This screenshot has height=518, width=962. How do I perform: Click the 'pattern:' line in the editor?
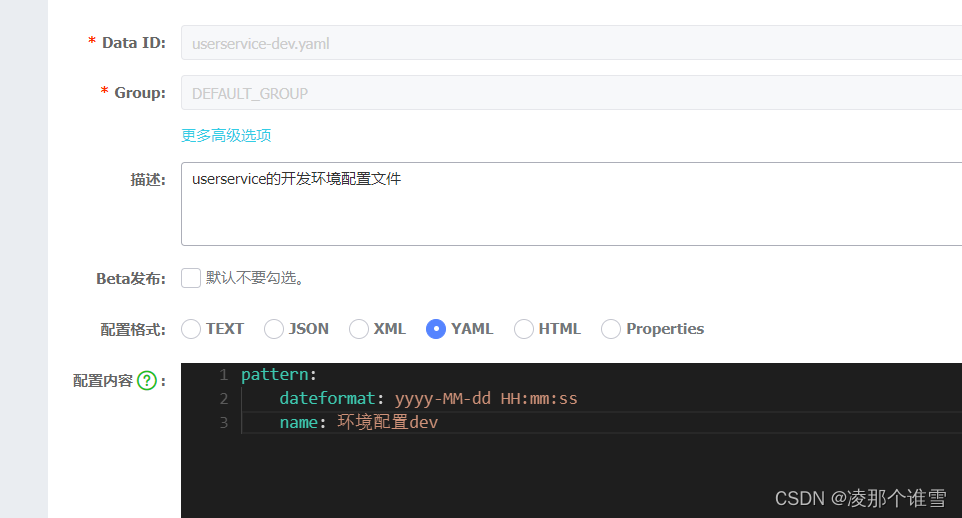tap(279, 374)
